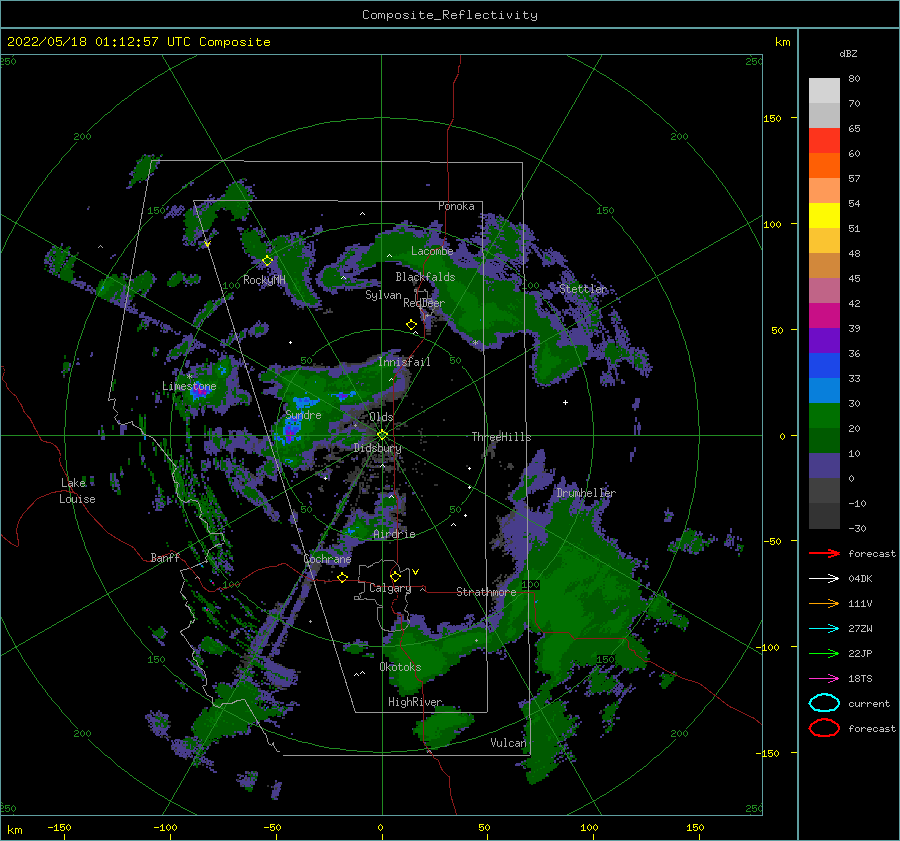Viewport: 900px width, 841px height.
Task: Select the Sundre map label
Action: coord(303,414)
